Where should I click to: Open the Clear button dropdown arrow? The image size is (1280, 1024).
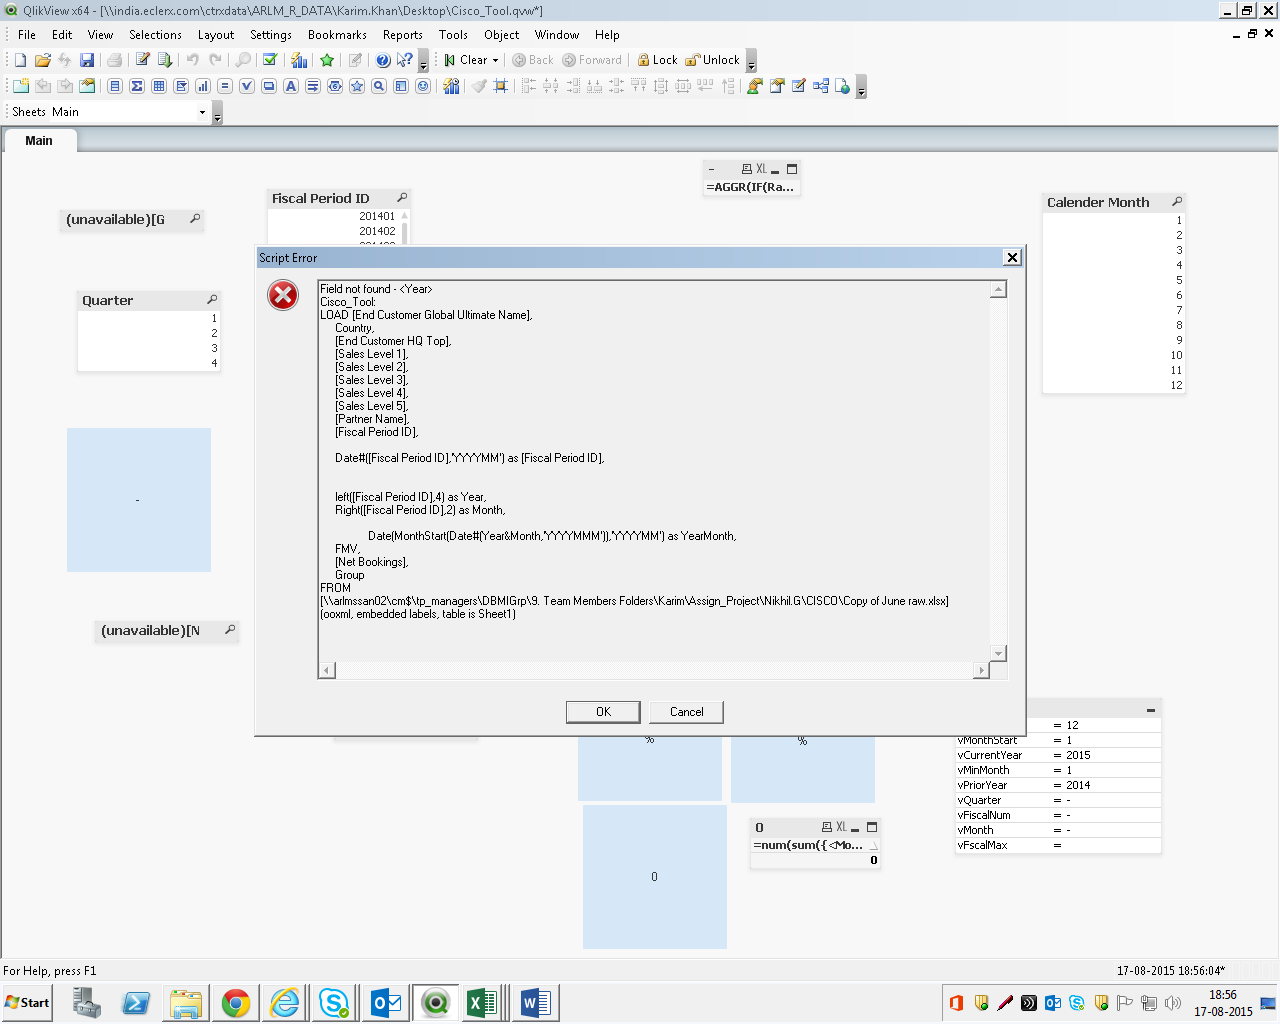click(x=495, y=60)
